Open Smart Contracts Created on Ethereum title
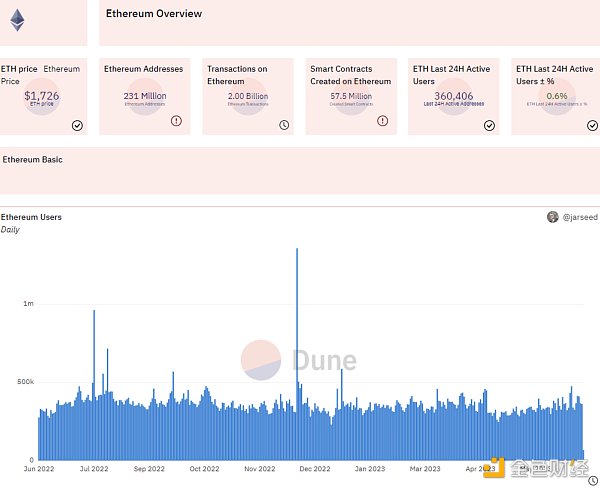The image size is (600, 489). click(350, 75)
